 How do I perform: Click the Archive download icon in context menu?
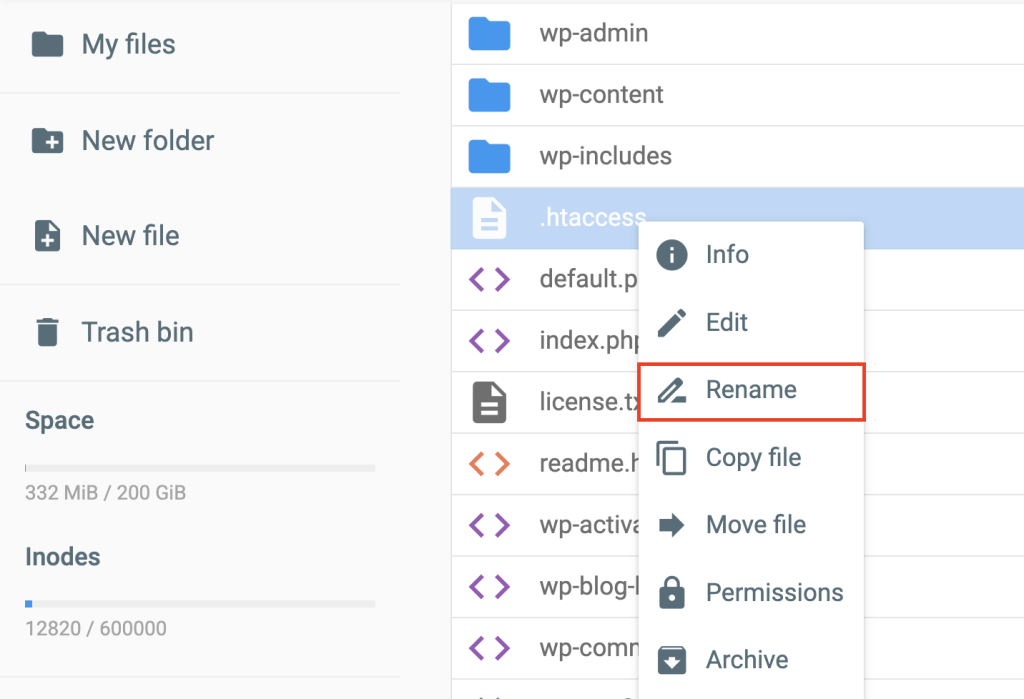click(673, 659)
